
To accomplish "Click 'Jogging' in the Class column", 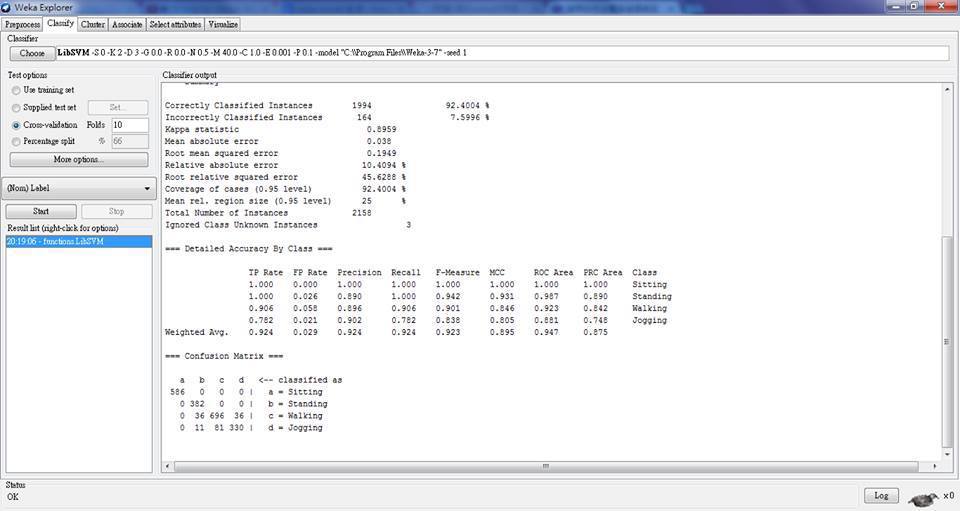I will tap(650, 321).
